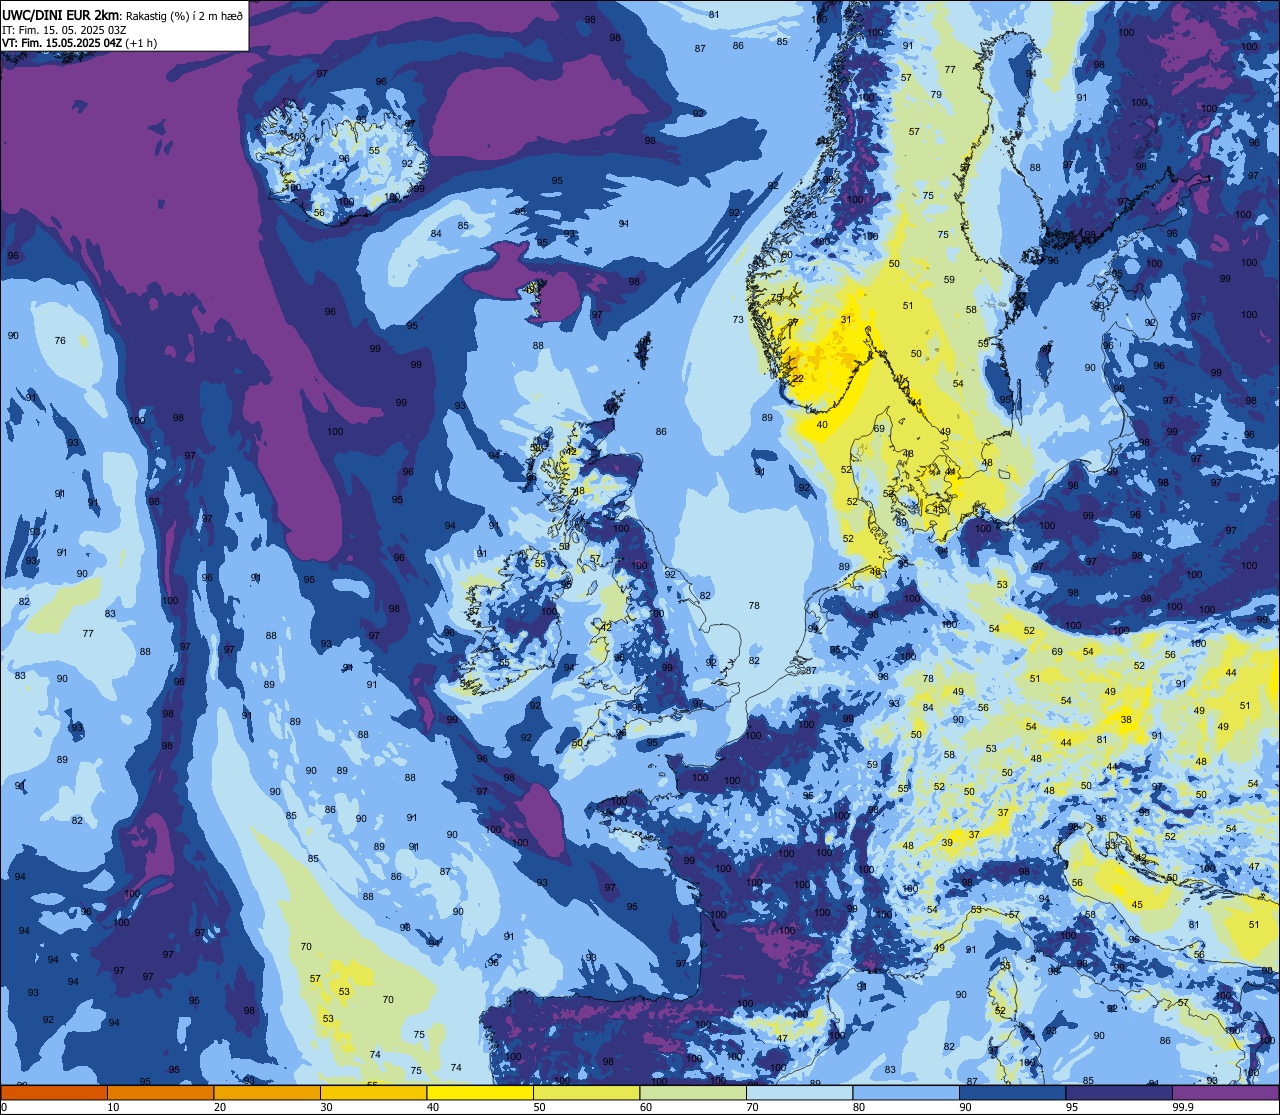
Task: Click the 30–40 golden legend swatch
Action: point(373,1093)
